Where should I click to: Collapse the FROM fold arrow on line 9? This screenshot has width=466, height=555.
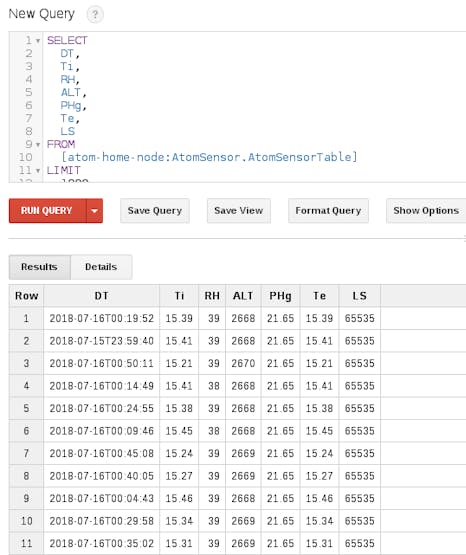pyautogui.click(x=38, y=144)
